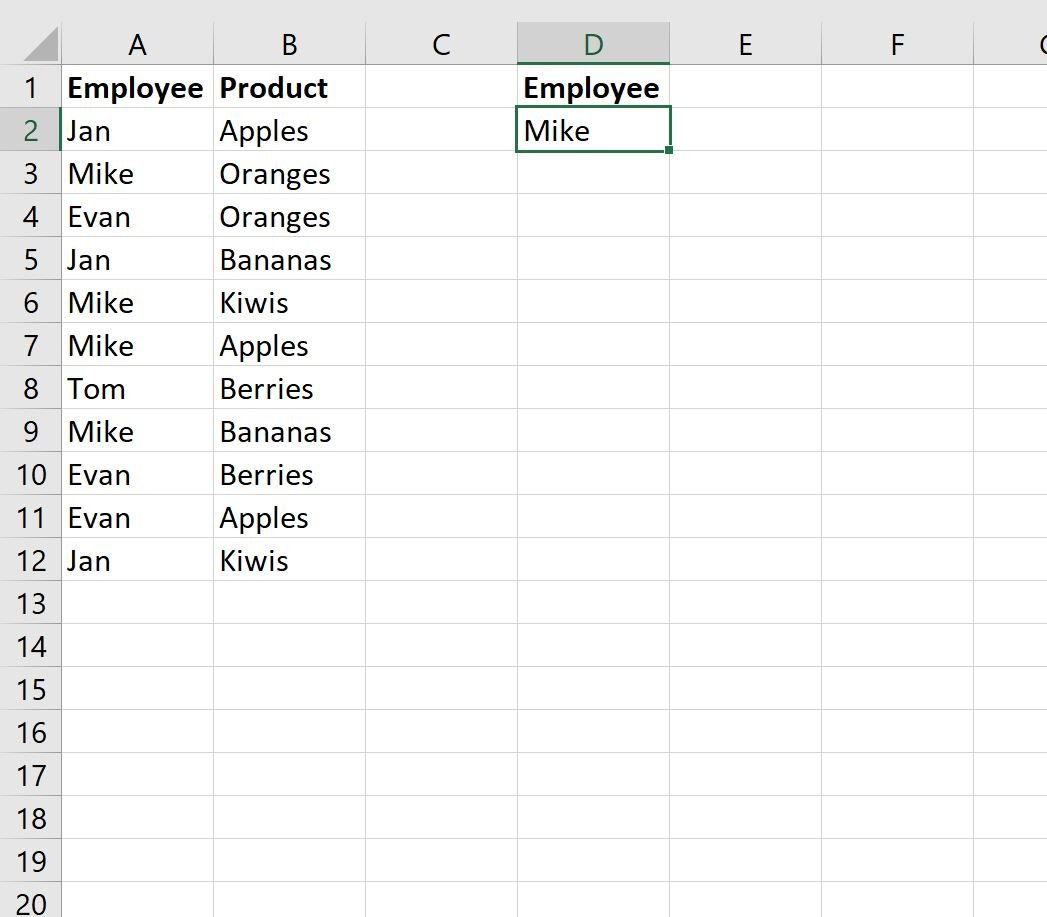Select column D header

pyautogui.click(x=593, y=44)
